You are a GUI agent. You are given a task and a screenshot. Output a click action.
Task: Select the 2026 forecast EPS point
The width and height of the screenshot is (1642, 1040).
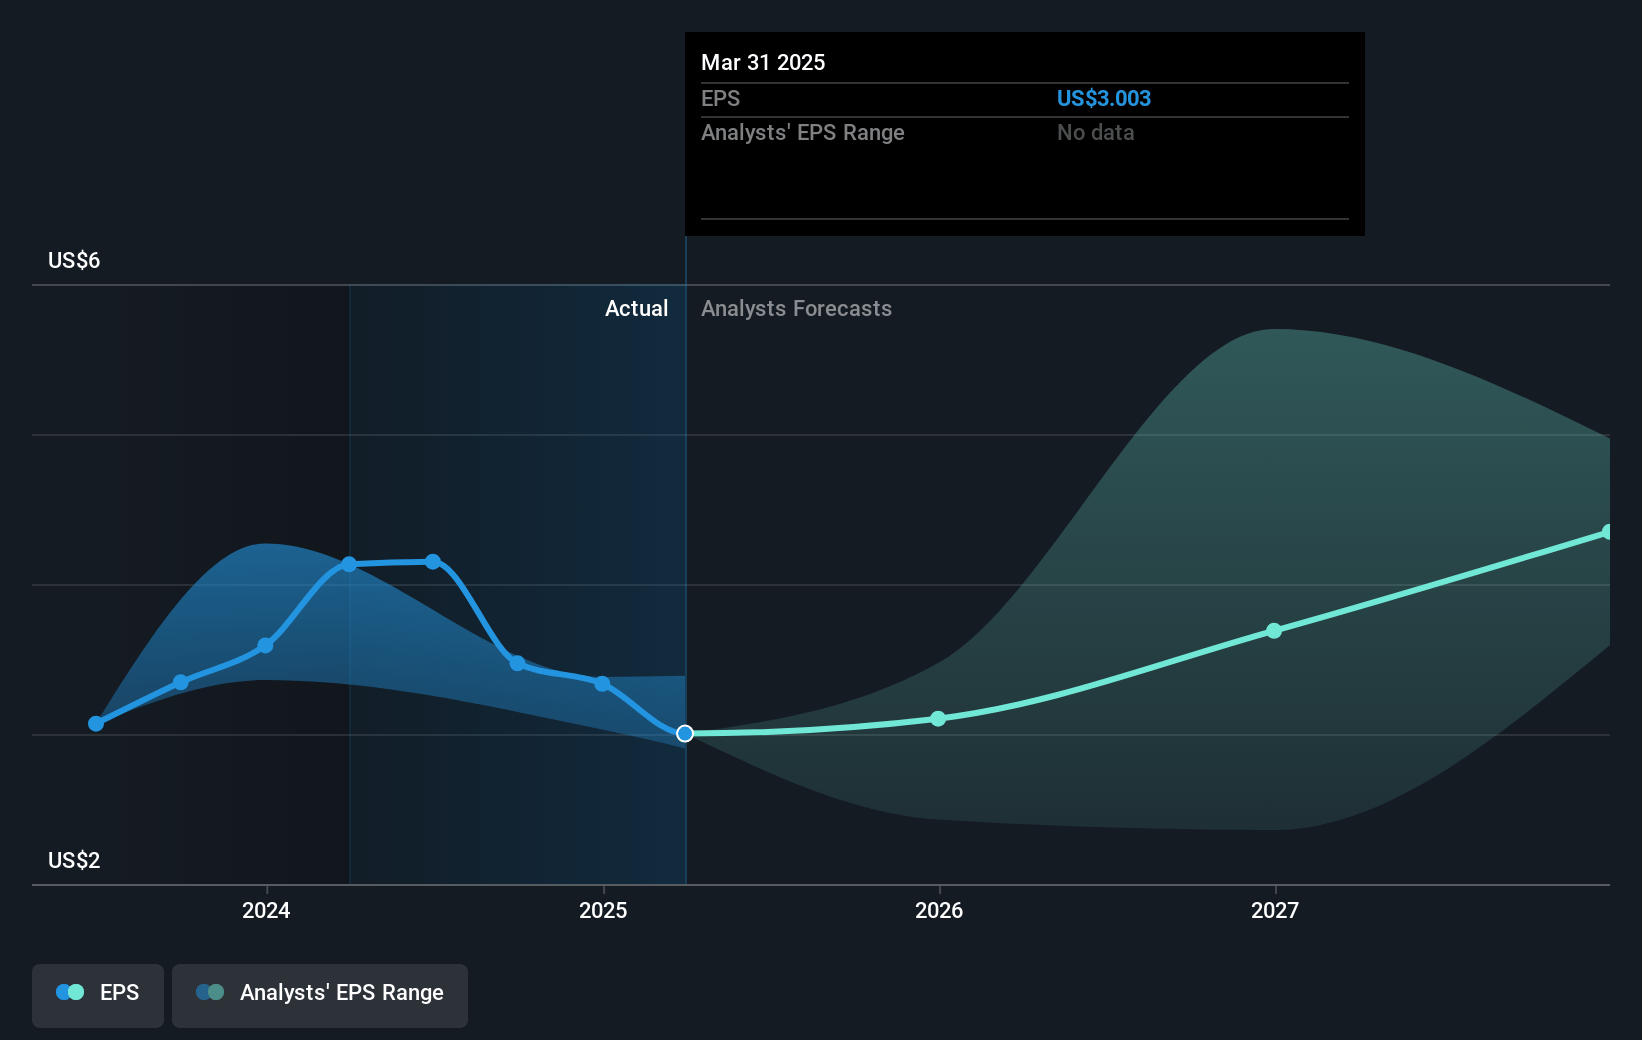[938, 719]
